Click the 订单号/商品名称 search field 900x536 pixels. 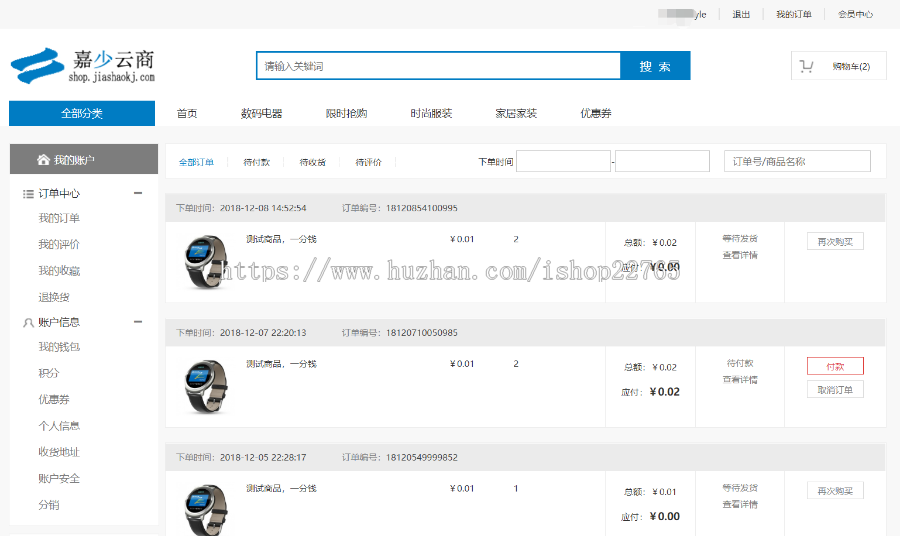[x=797, y=161]
